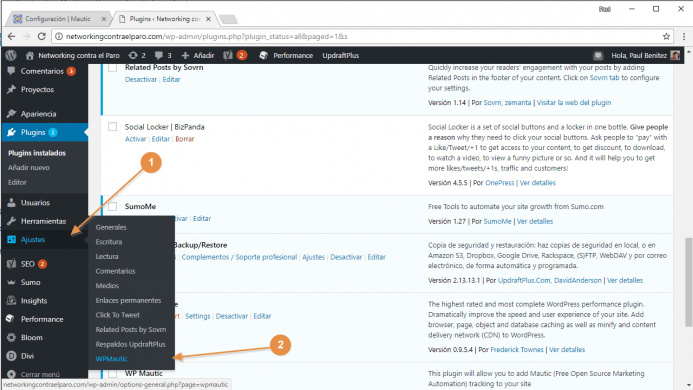Viewport: 693px width, 390px height.
Task: Click the user avatar next to Paul Benitez
Action: pyautogui.click(x=675, y=55)
